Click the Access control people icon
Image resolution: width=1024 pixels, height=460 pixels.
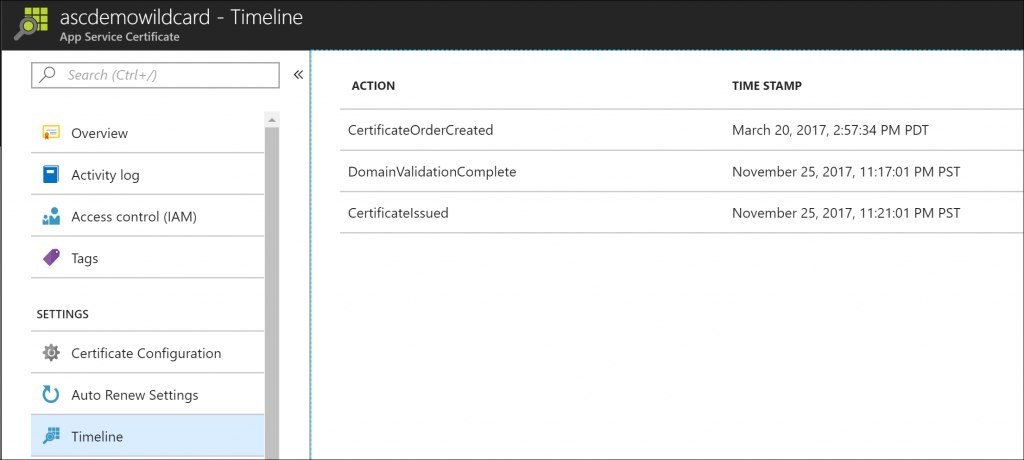[51, 217]
